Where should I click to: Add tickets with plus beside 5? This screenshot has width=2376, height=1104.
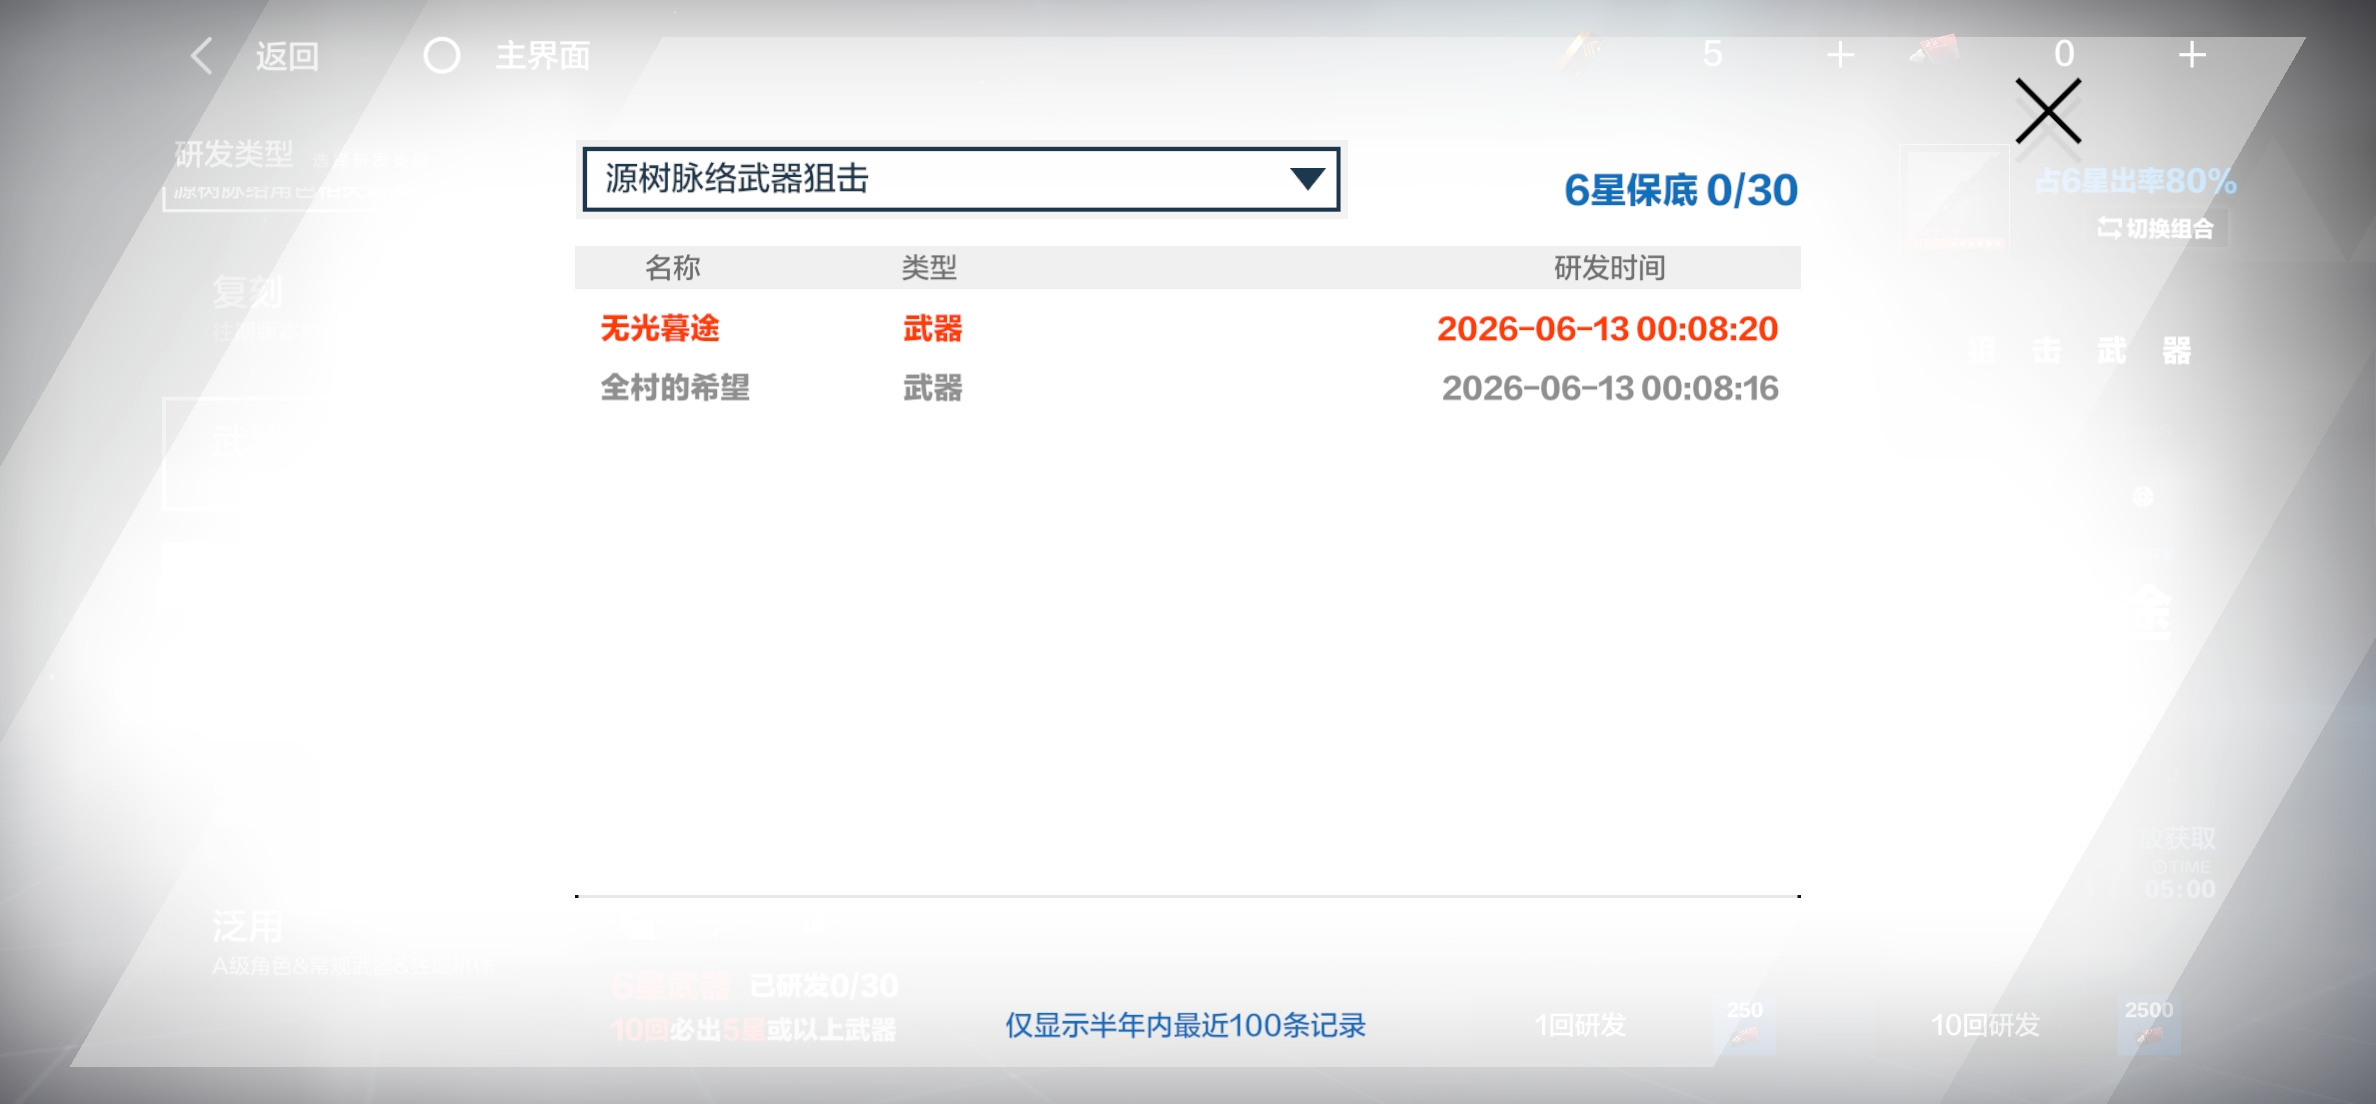pyautogui.click(x=1840, y=54)
